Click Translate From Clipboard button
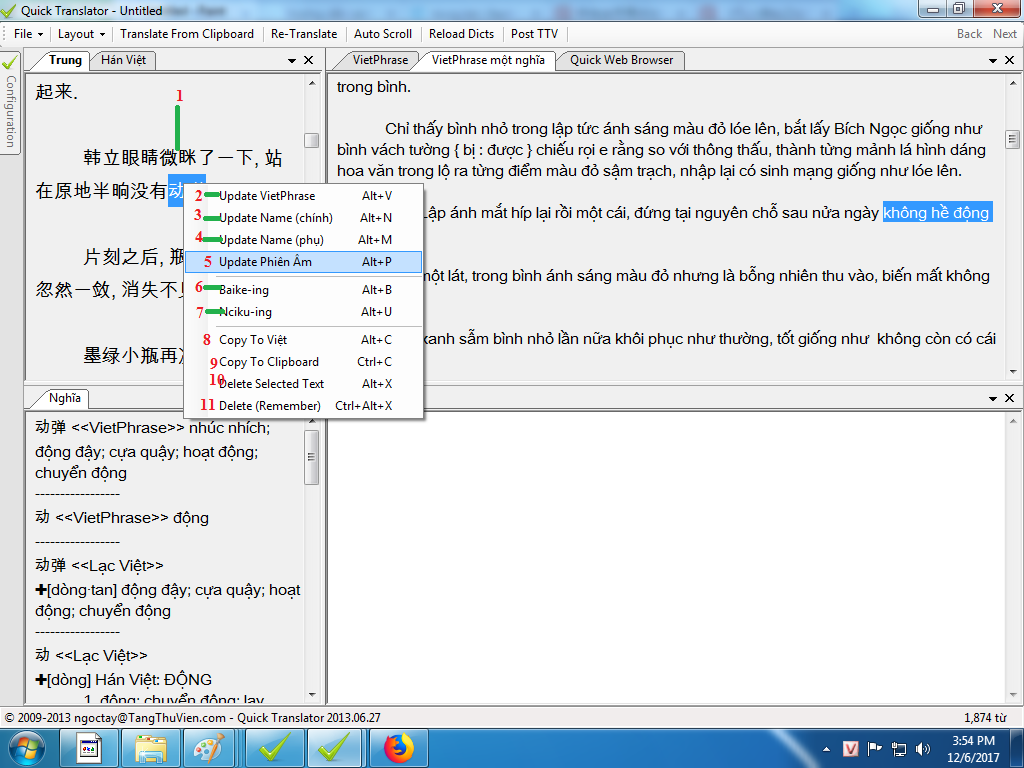 point(187,34)
